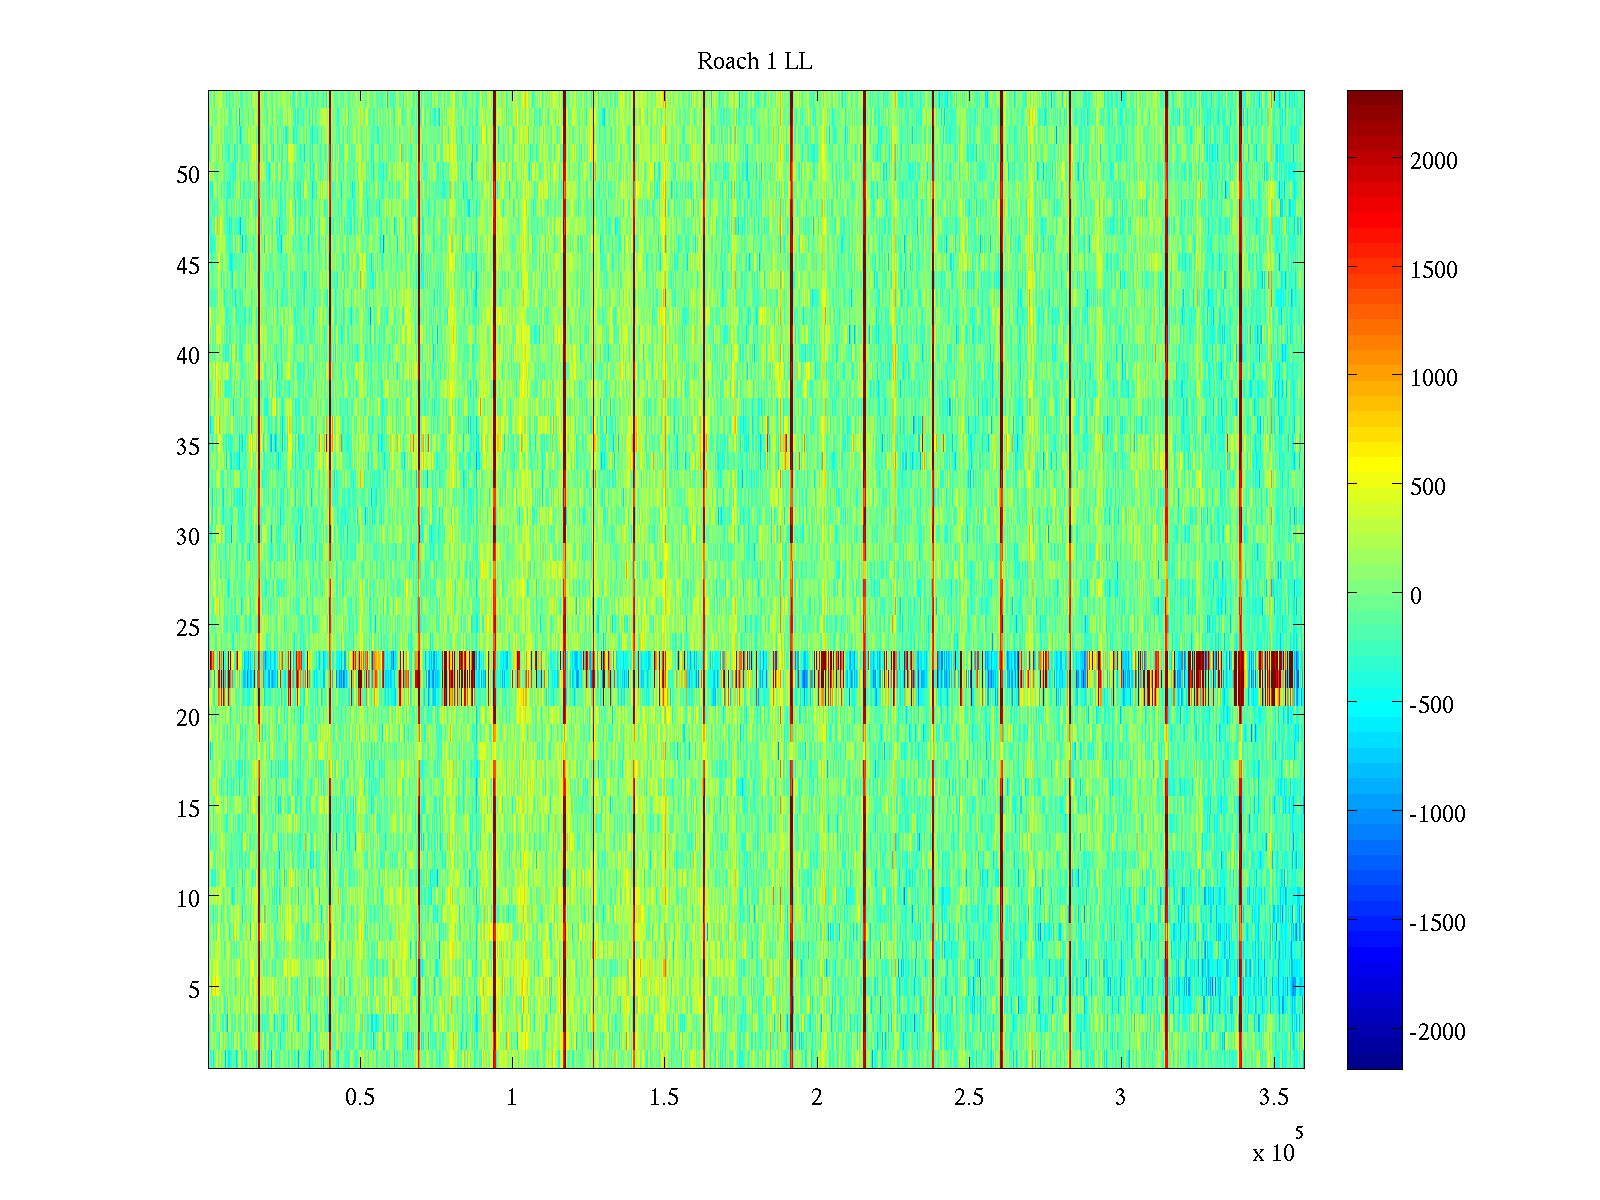Click the y-axis tick label 35
This screenshot has width=1600, height=1200.
point(188,446)
